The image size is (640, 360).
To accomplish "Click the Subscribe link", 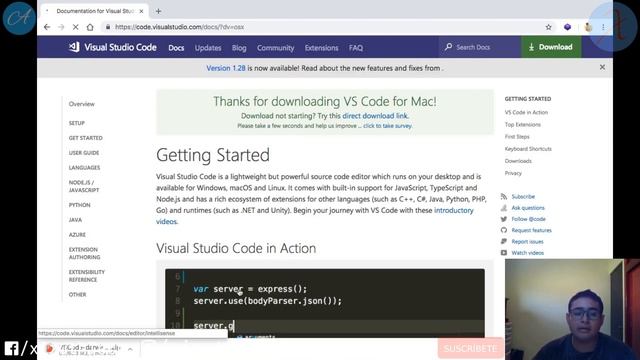I will coord(523,197).
